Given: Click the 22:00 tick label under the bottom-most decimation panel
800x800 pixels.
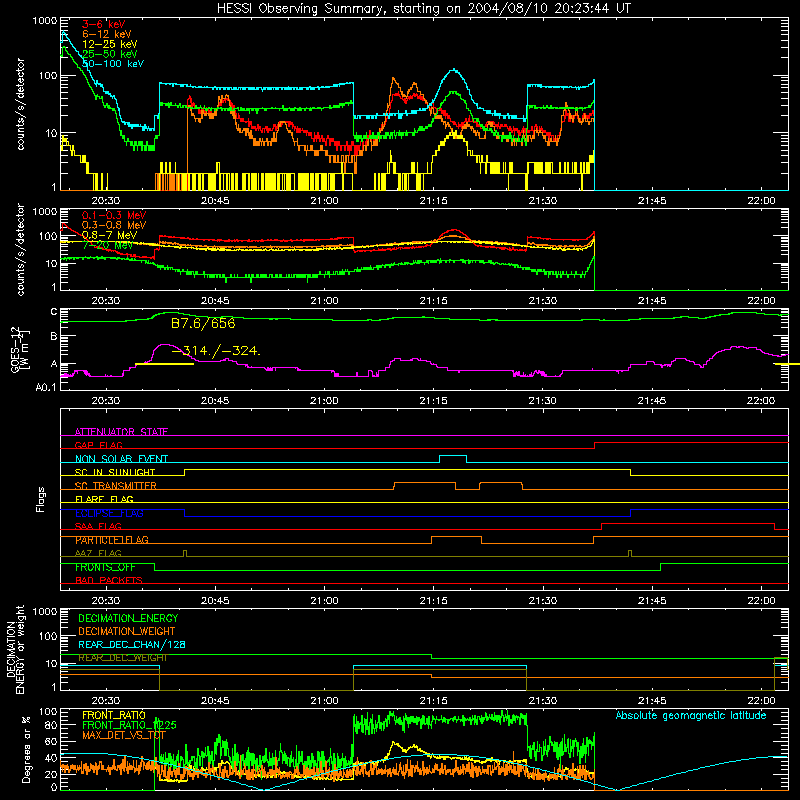Looking at the screenshot, I should click(761, 701).
